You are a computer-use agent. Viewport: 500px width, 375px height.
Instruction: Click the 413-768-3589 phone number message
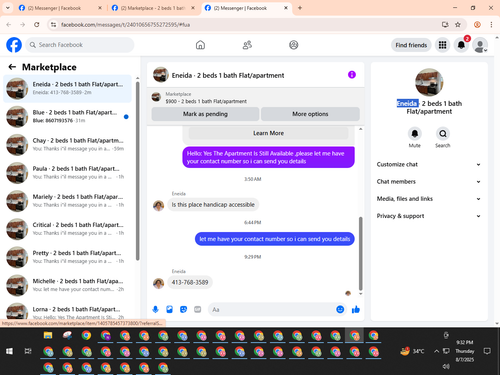[x=190, y=282]
